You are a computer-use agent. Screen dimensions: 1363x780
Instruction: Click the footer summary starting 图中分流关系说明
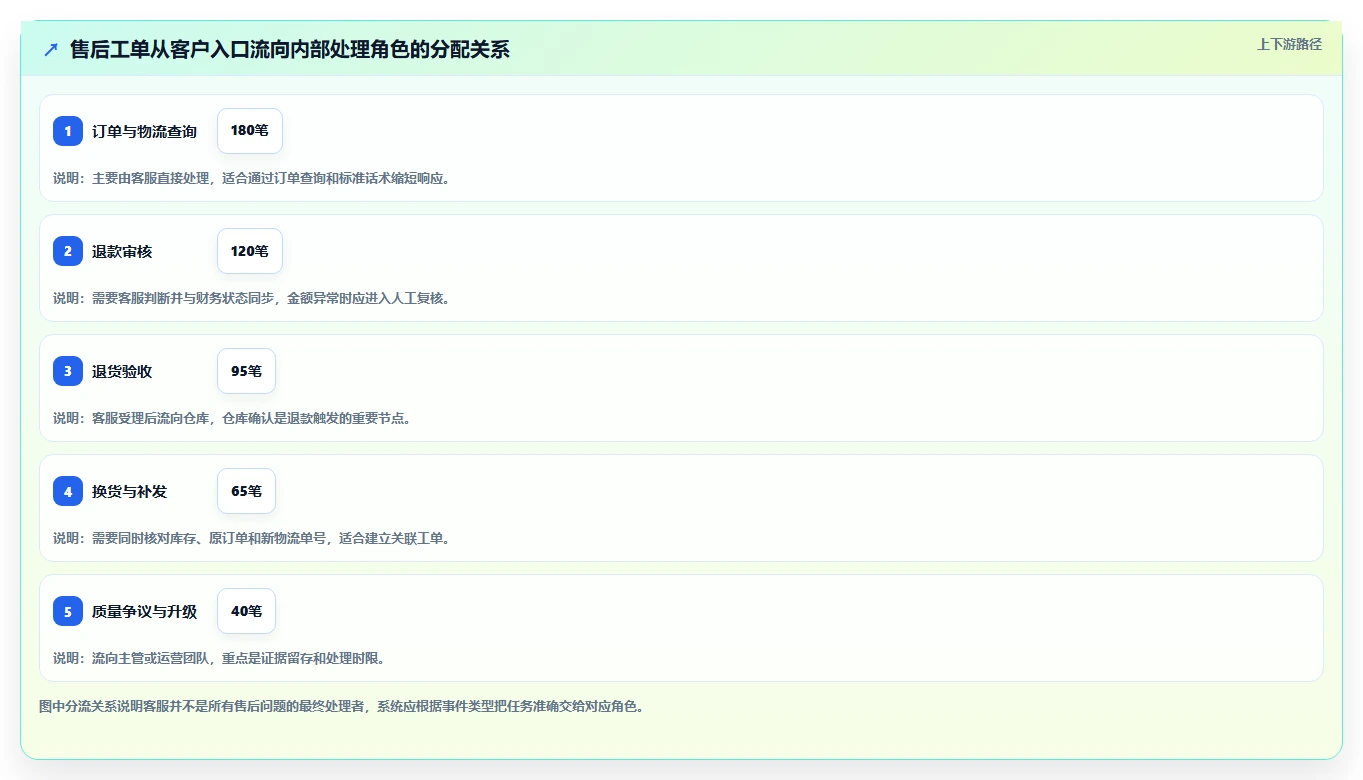point(341,706)
